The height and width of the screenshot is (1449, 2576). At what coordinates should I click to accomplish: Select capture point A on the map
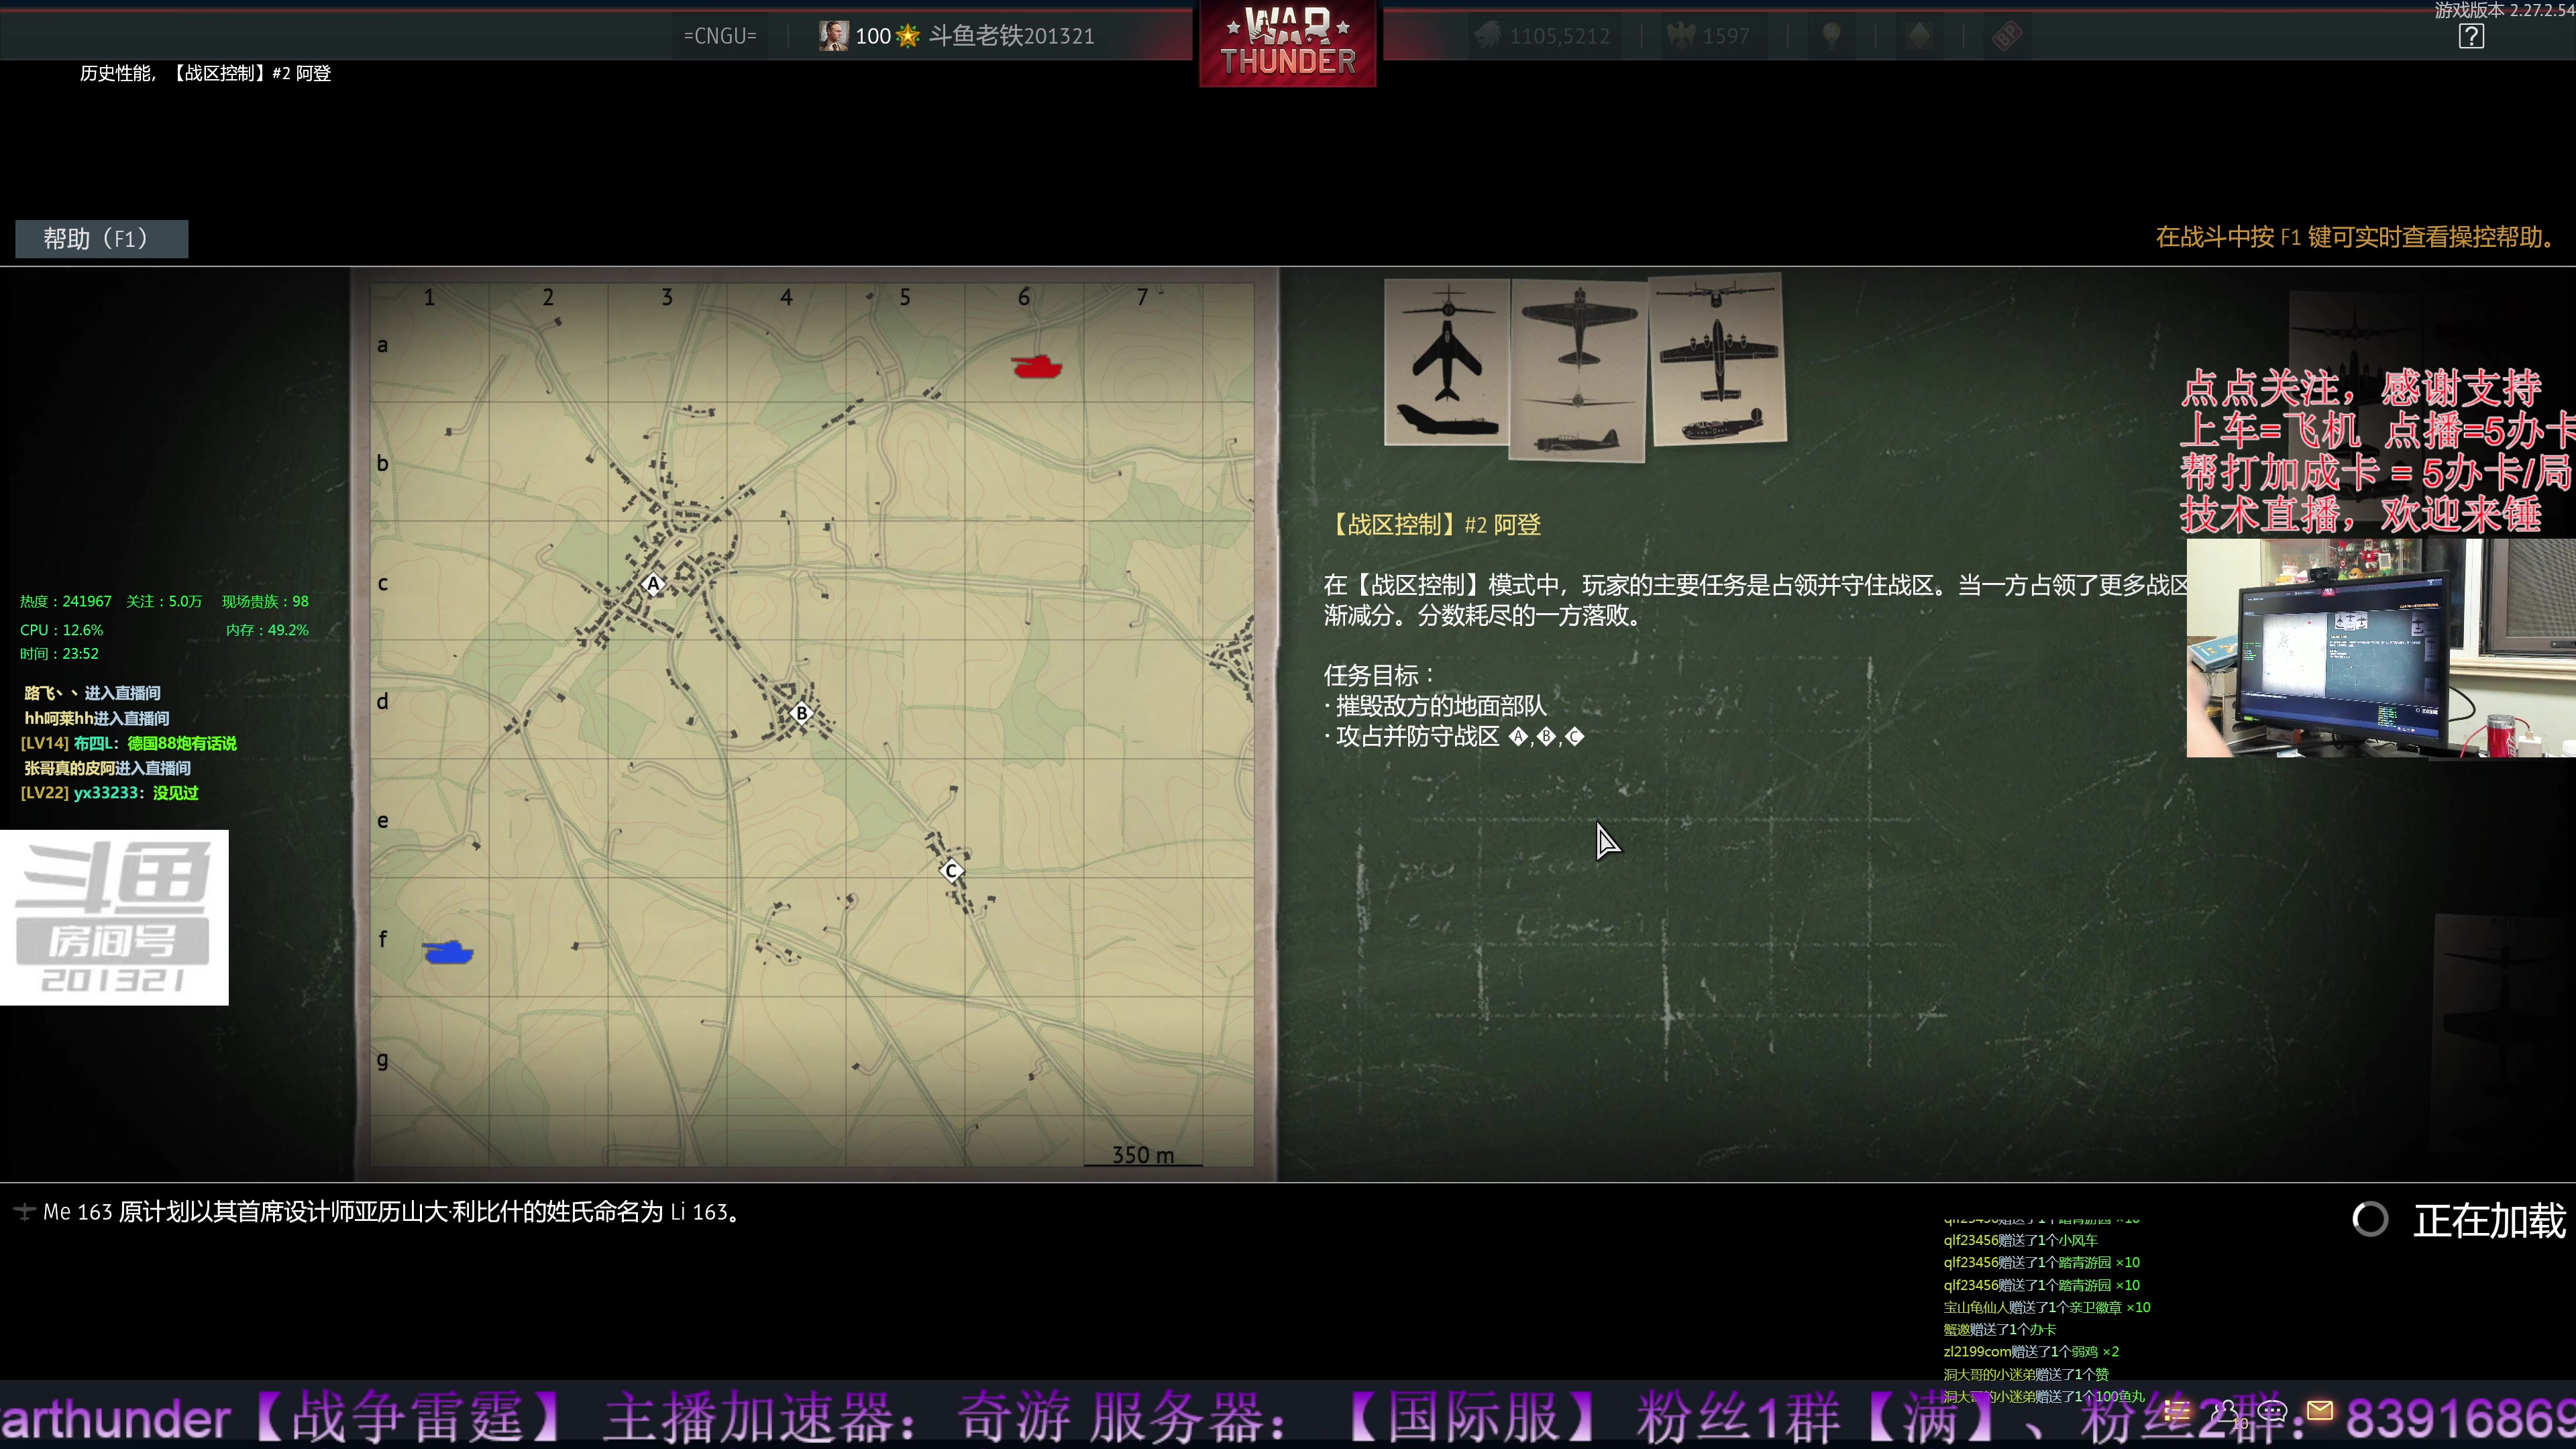coord(652,585)
